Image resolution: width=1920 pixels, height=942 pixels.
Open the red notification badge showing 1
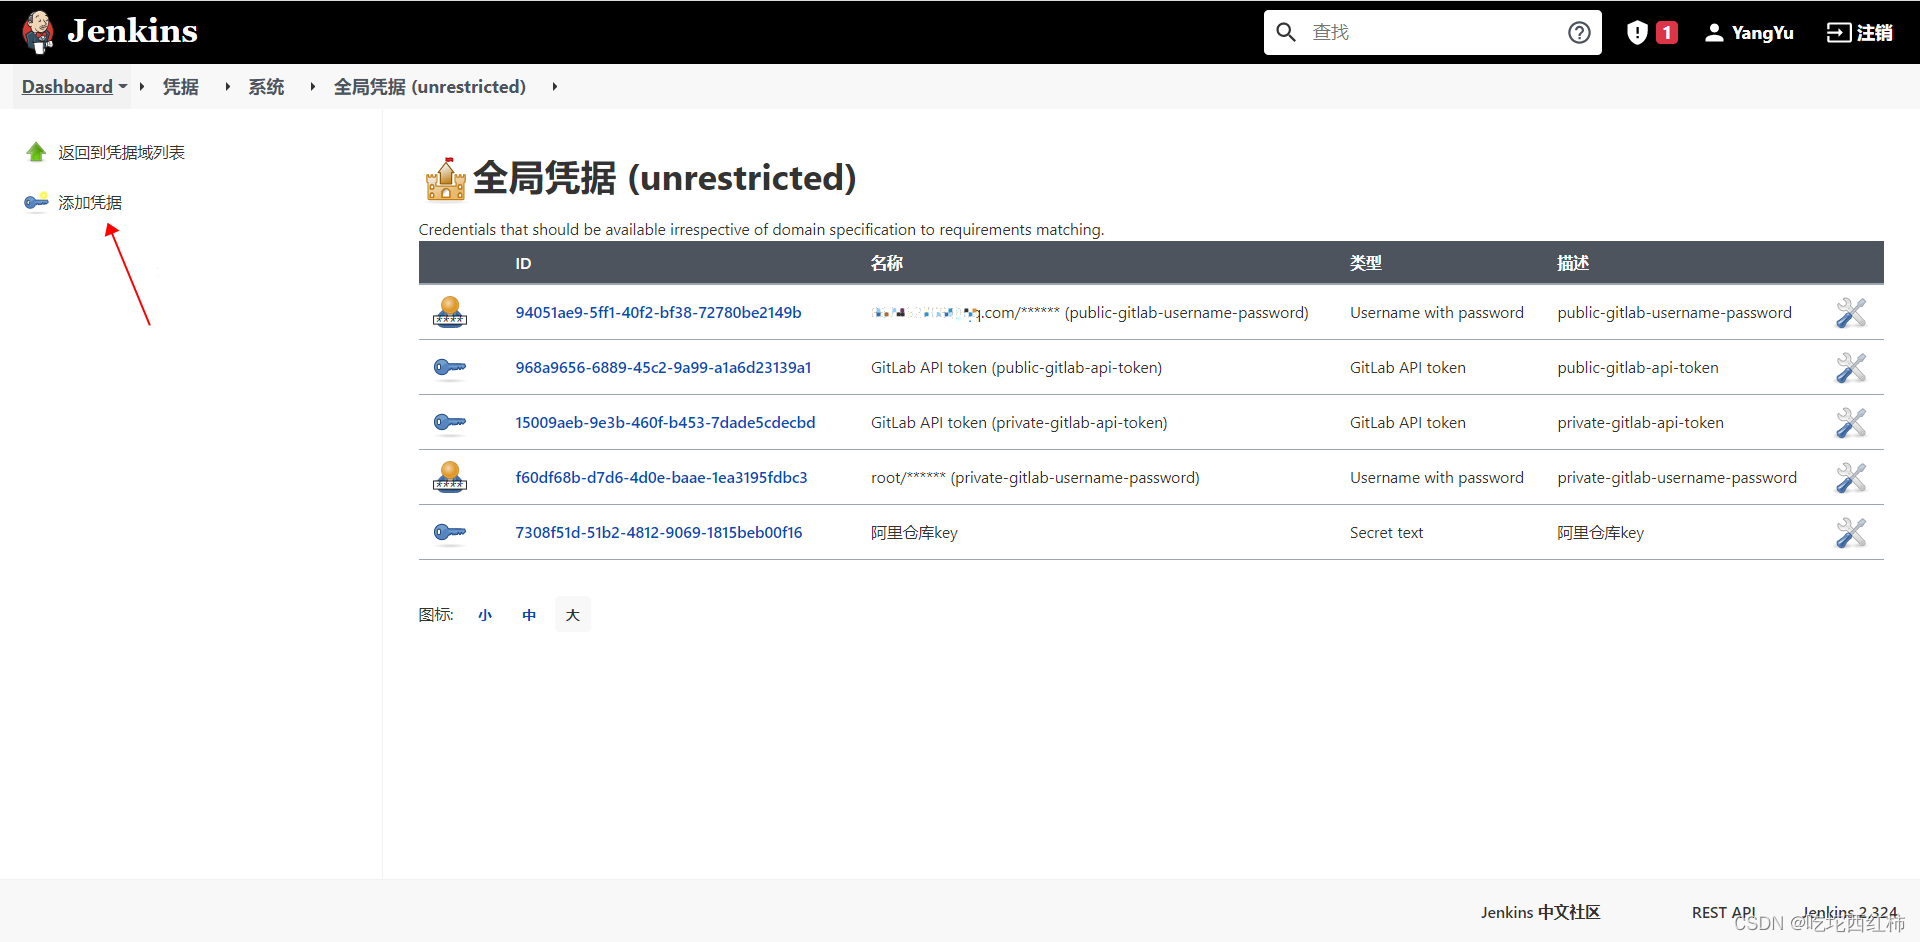(1667, 32)
